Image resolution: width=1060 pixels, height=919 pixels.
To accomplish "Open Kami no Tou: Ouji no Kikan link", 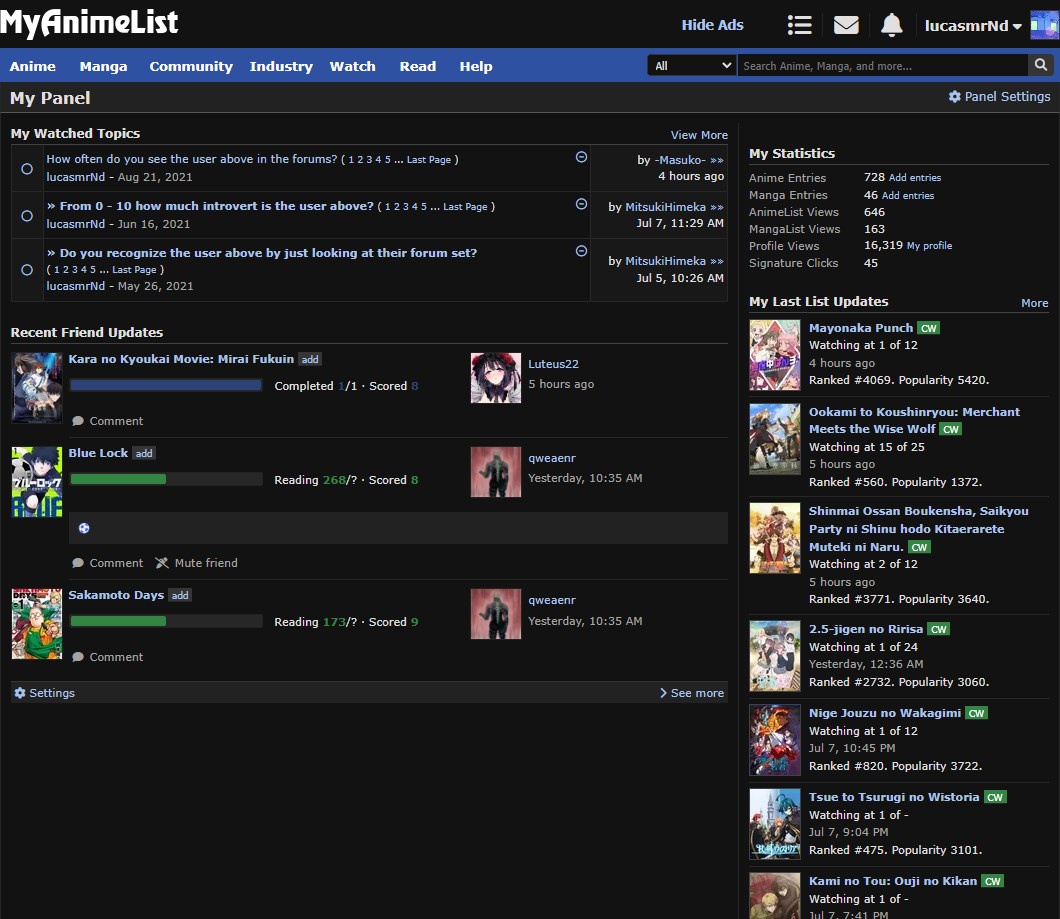I will (892, 880).
